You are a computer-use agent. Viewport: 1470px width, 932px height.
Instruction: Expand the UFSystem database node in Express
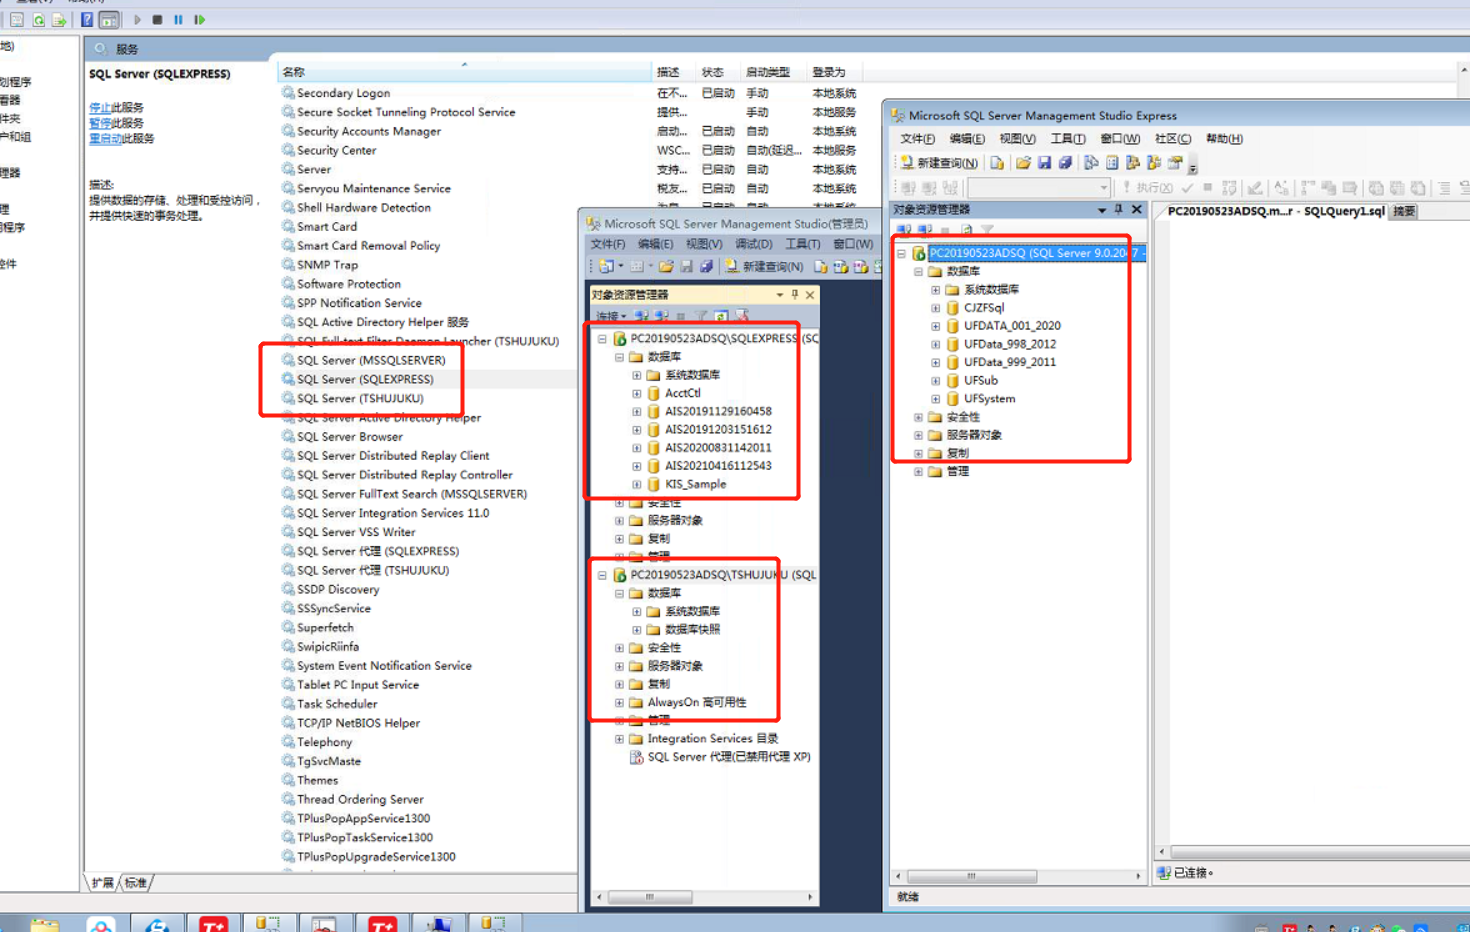click(936, 399)
